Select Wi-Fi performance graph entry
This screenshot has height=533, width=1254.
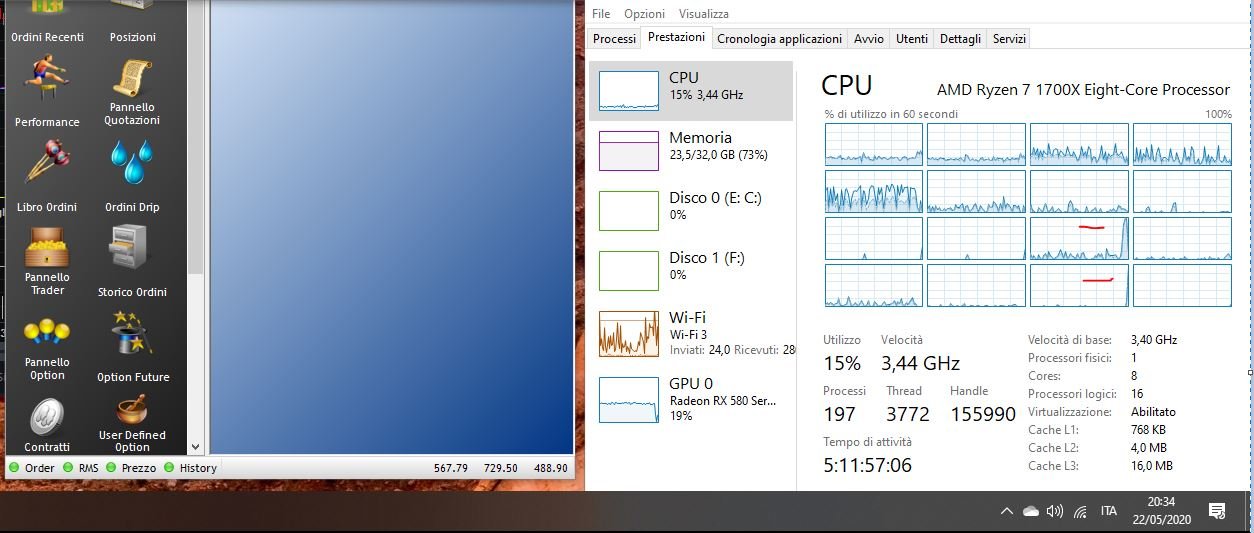coord(690,333)
